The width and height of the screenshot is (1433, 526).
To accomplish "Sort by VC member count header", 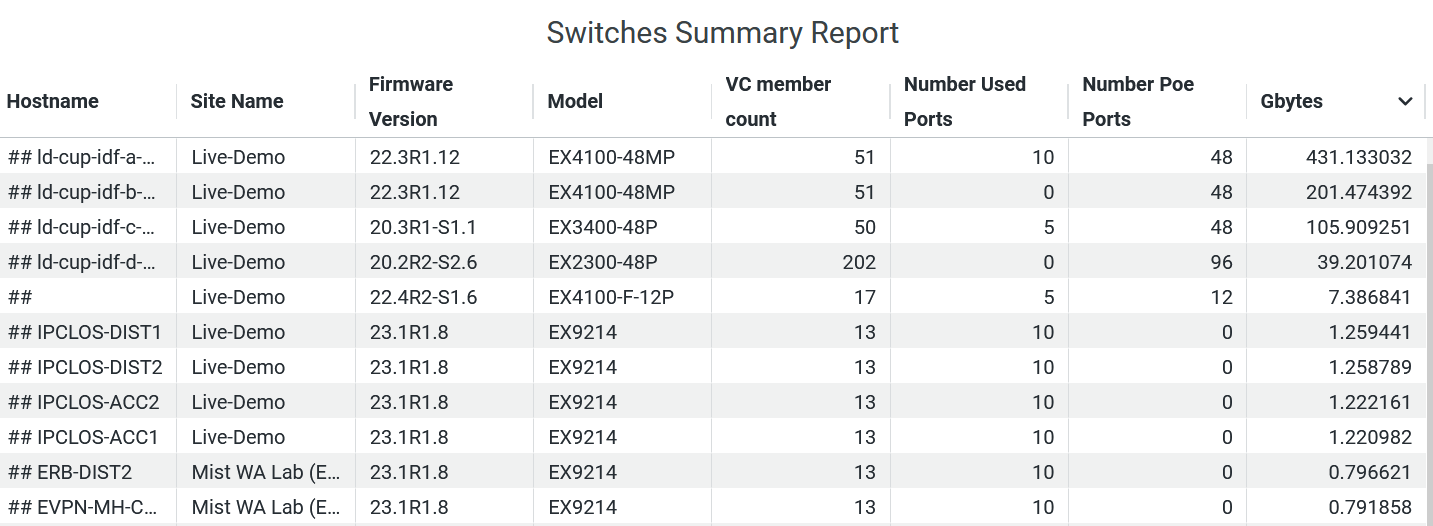I will pyautogui.click(x=778, y=102).
